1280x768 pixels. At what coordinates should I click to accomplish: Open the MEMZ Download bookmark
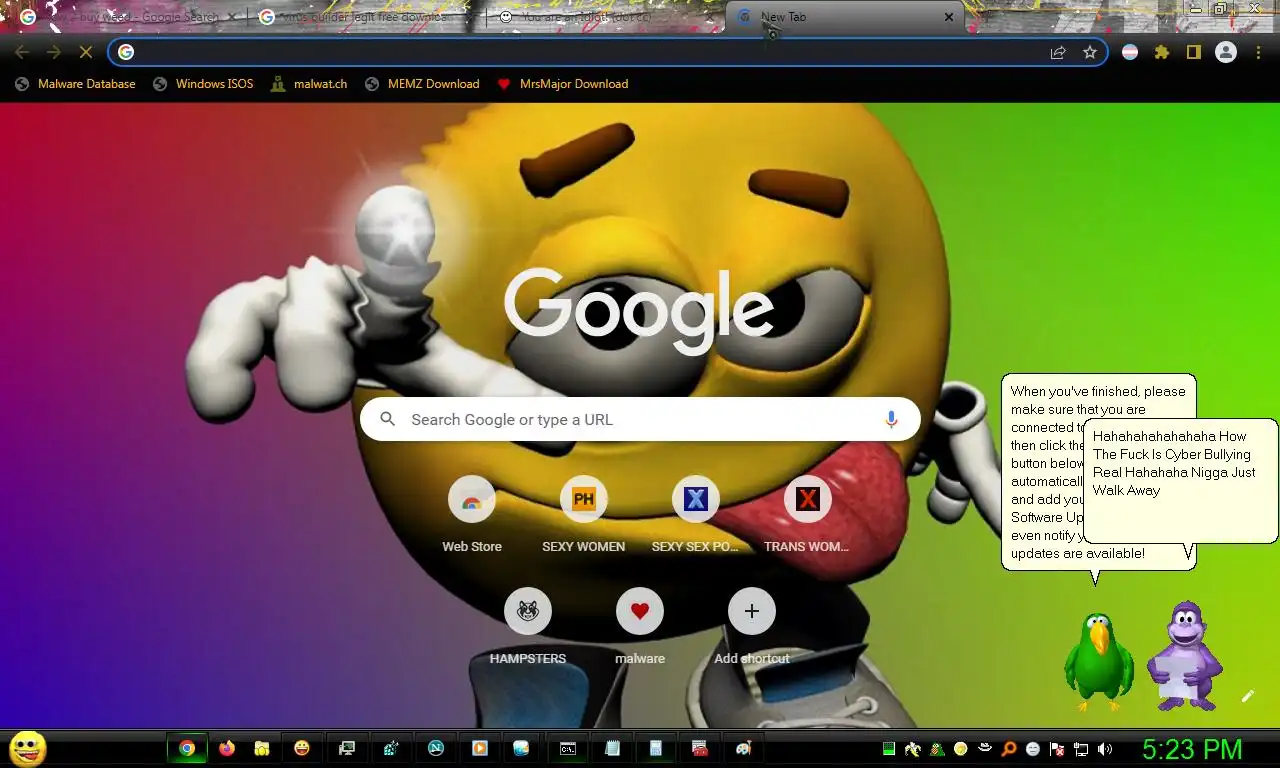pos(422,84)
